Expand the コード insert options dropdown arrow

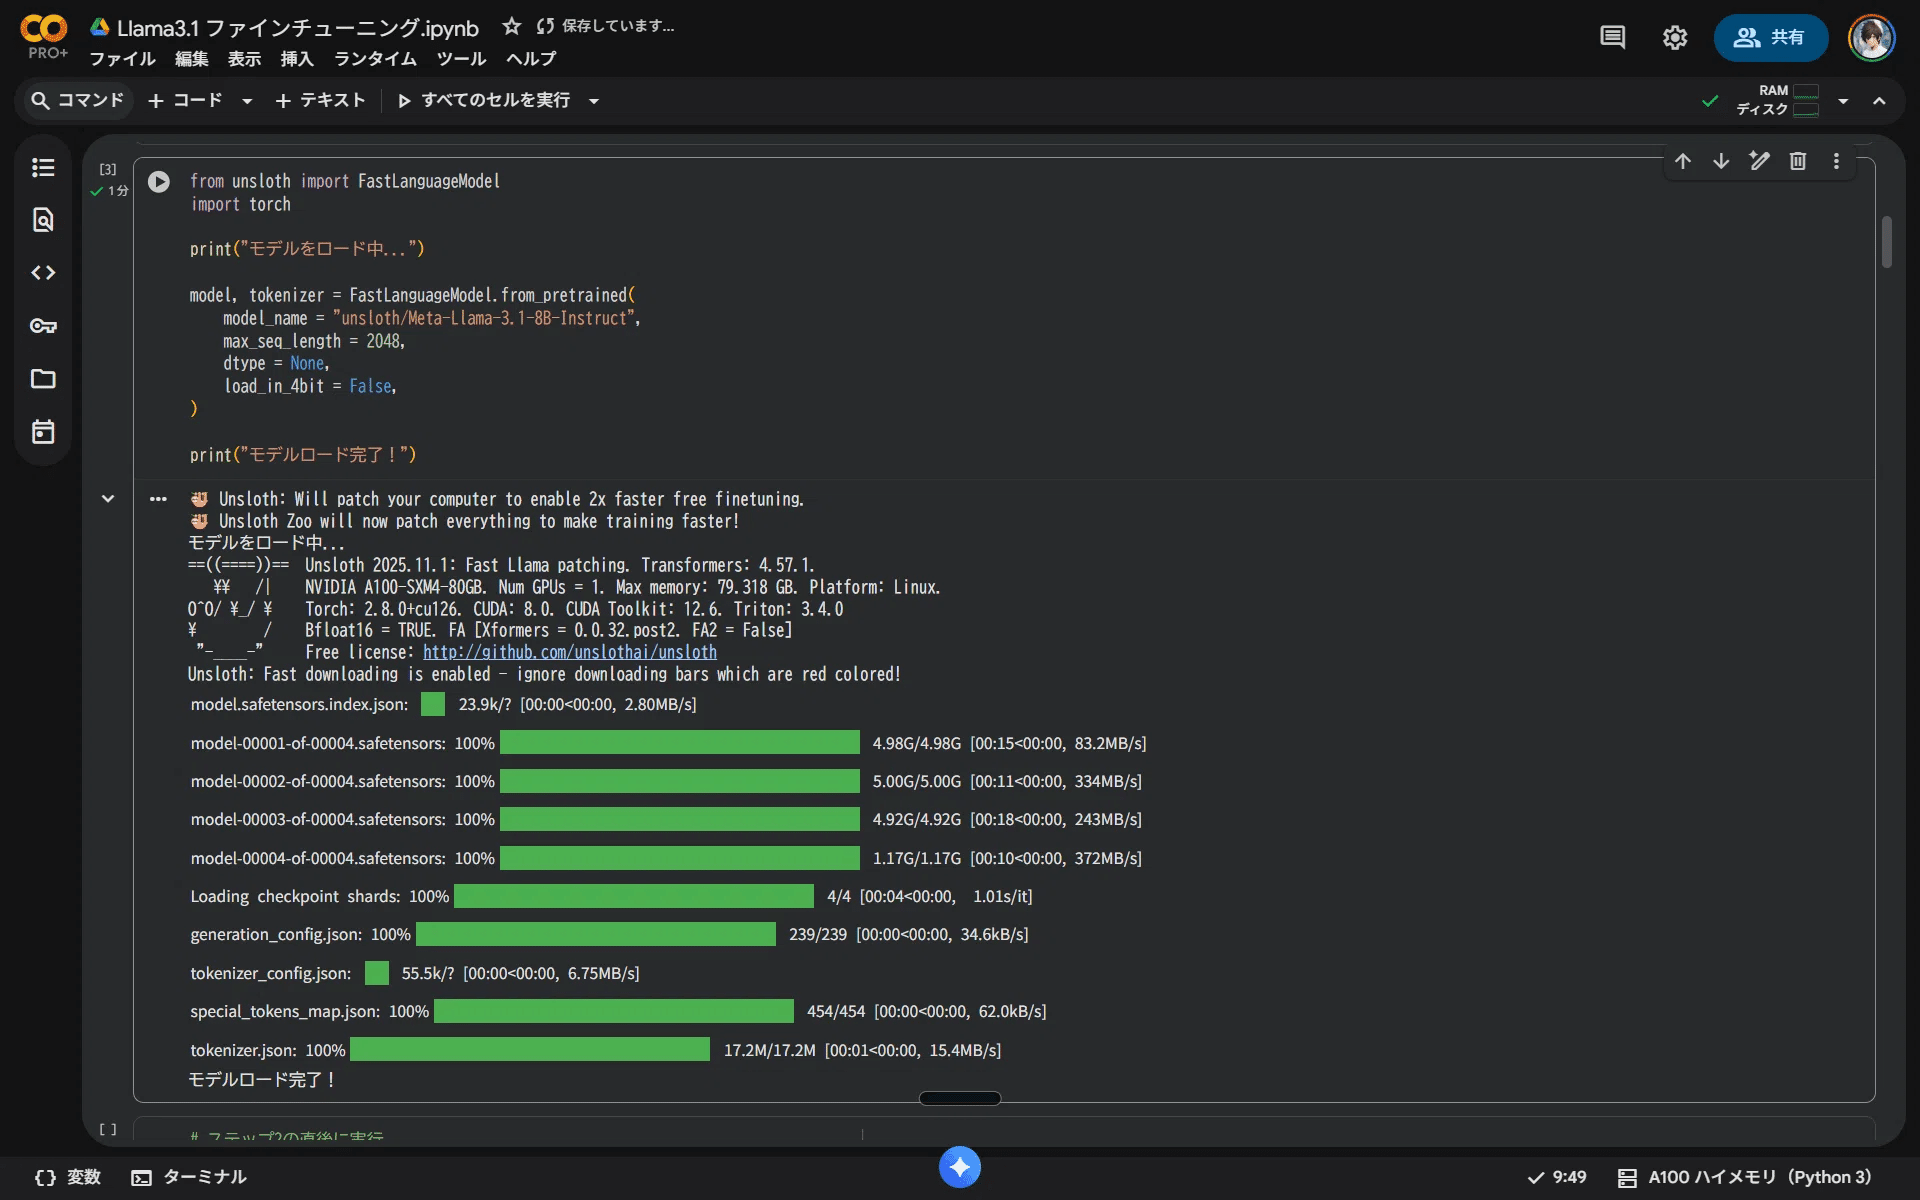[x=247, y=101]
